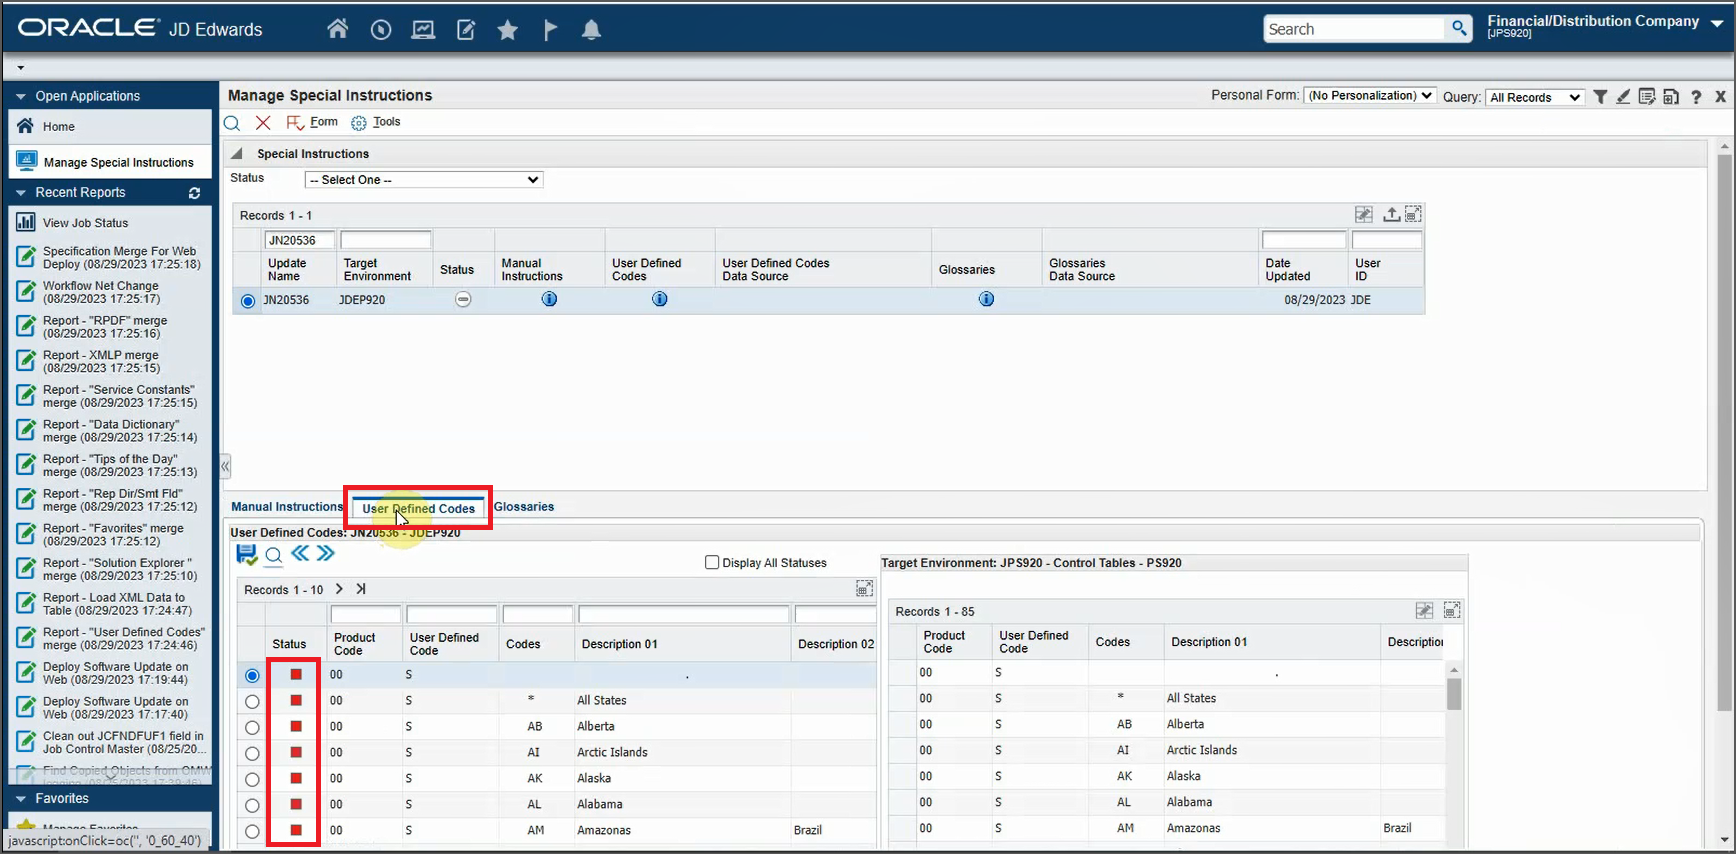Image resolution: width=1736 pixels, height=854 pixels.
Task: Click Manual Instructions info icon for JN20536
Action: [x=549, y=299]
